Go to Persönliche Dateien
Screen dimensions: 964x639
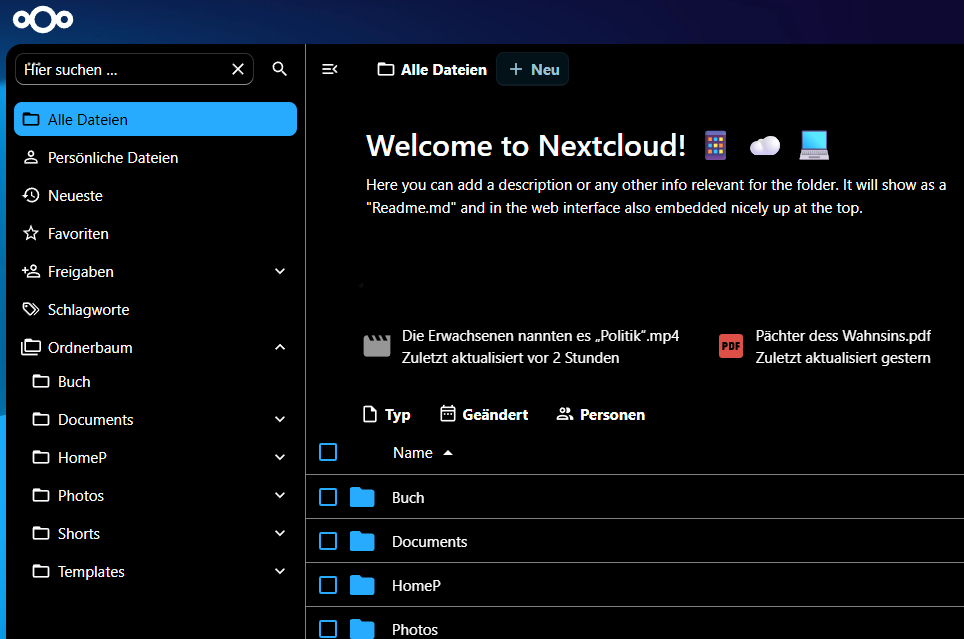[x=112, y=157]
